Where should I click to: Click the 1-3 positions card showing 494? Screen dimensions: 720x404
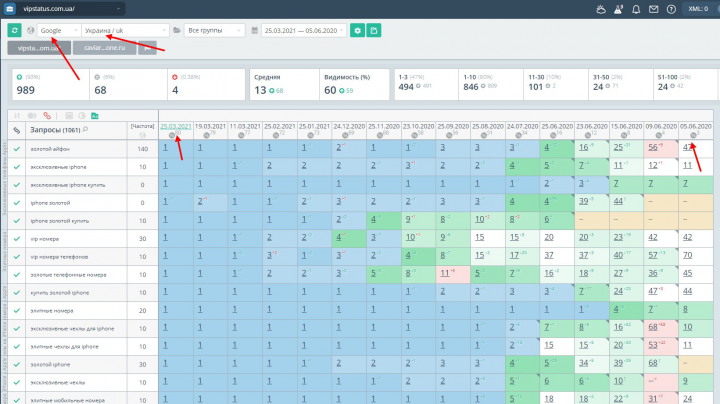click(426, 84)
